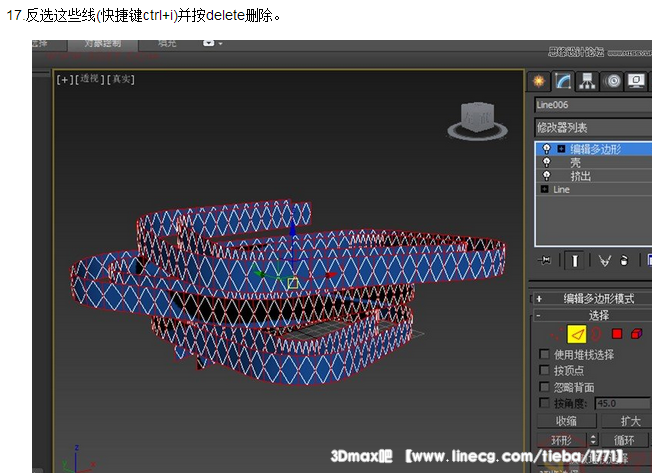The width and height of the screenshot is (652, 473).
Task: Click the Pin Stack icon
Action: point(544,261)
